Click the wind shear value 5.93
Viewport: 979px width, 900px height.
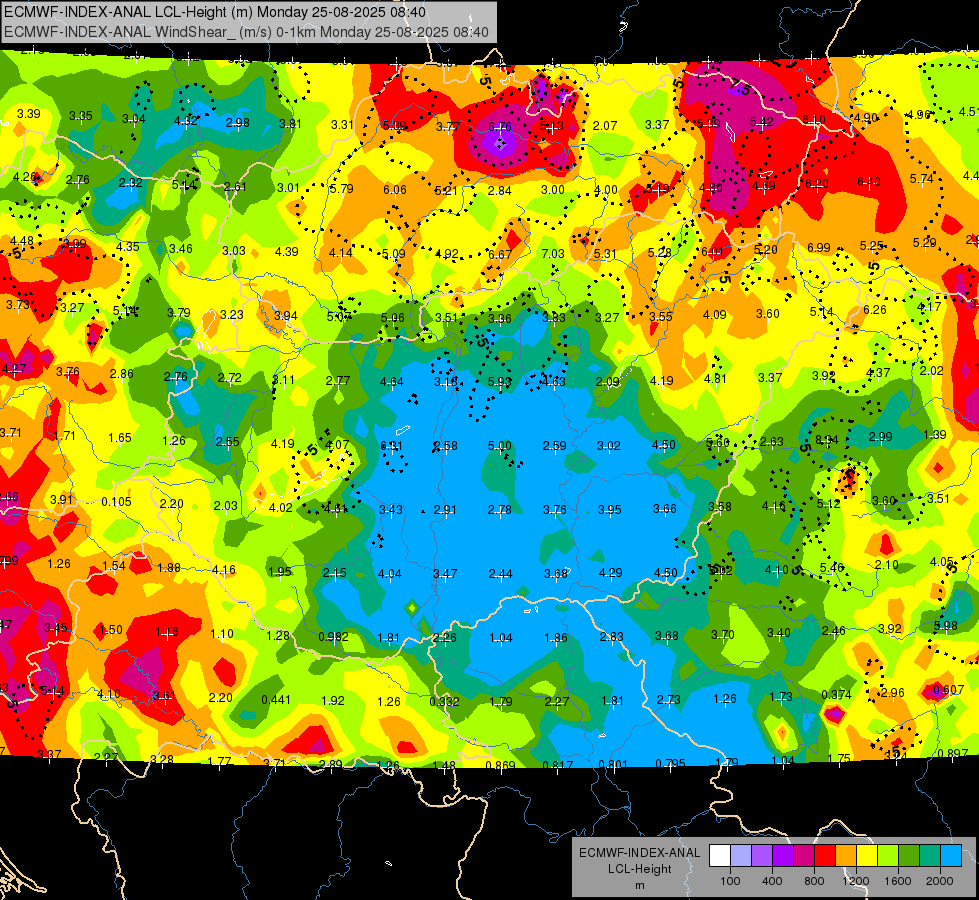[x=499, y=381]
